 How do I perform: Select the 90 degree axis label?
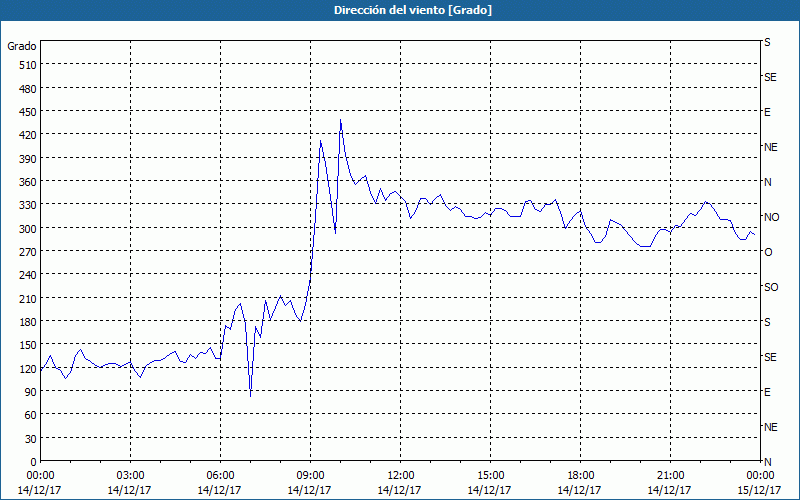pyautogui.click(x=31, y=392)
